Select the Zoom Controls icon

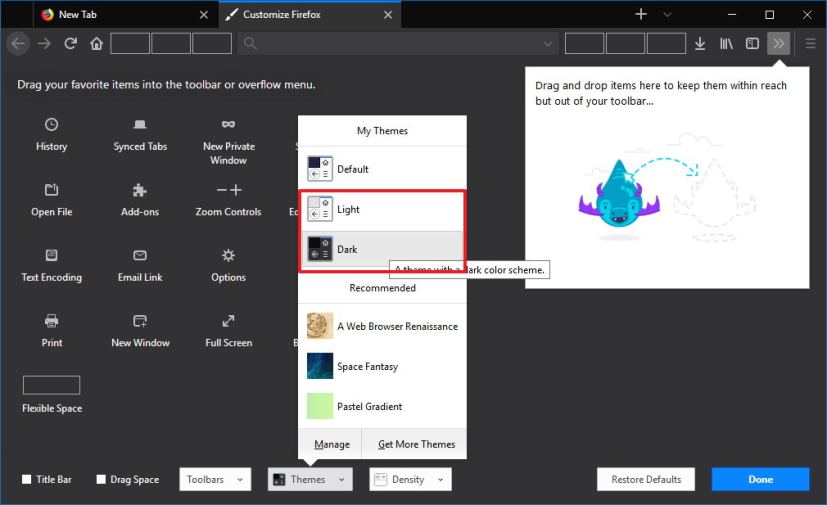(x=229, y=190)
